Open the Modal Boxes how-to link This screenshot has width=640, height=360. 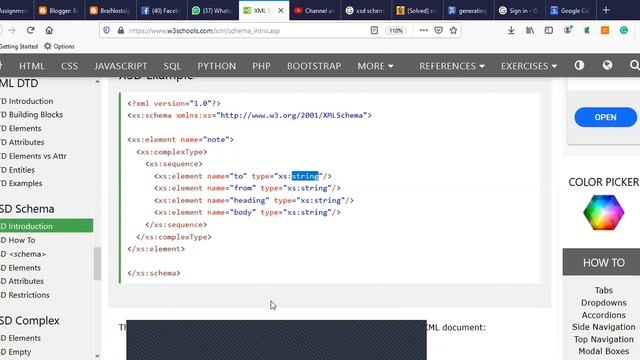(604, 351)
